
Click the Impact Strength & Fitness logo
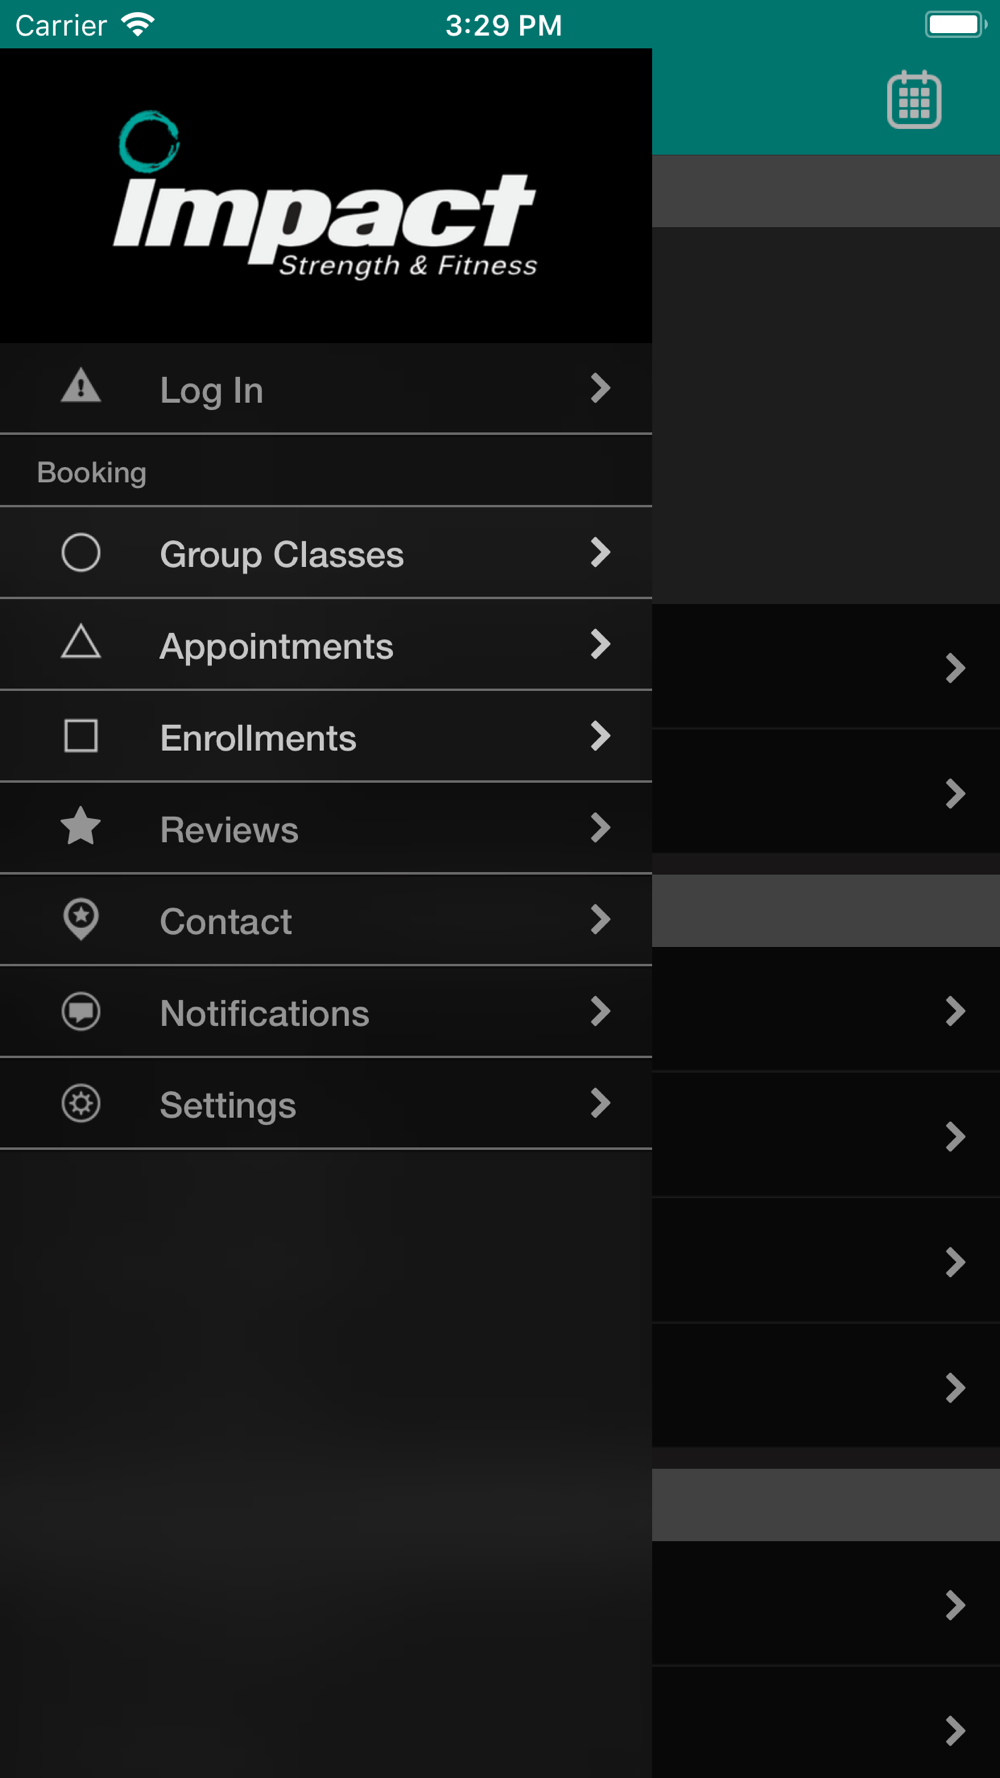pyautogui.click(x=326, y=195)
